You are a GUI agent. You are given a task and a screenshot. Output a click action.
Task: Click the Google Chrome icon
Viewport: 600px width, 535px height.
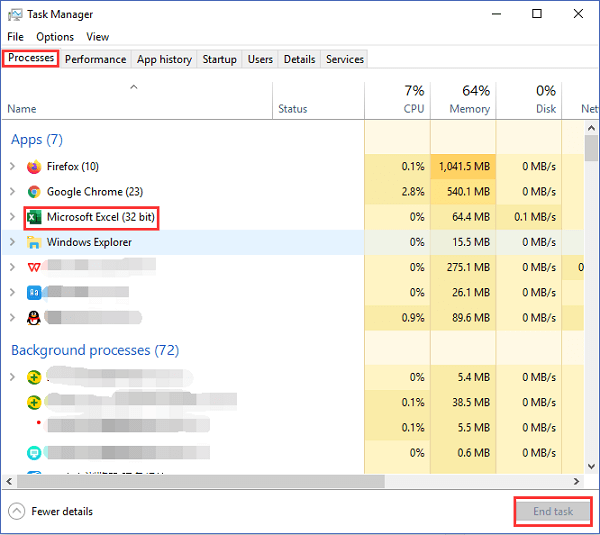tap(34, 192)
